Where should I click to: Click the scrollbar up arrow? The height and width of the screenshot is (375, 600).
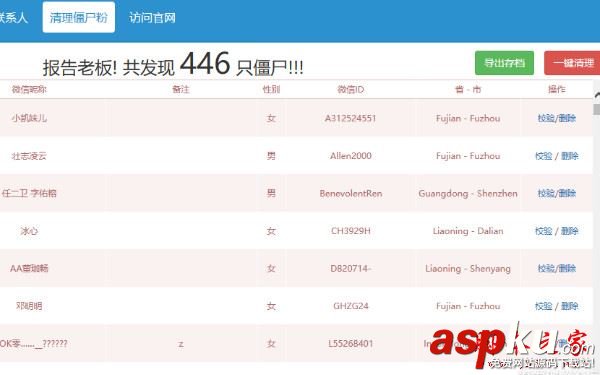pos(597,95)
